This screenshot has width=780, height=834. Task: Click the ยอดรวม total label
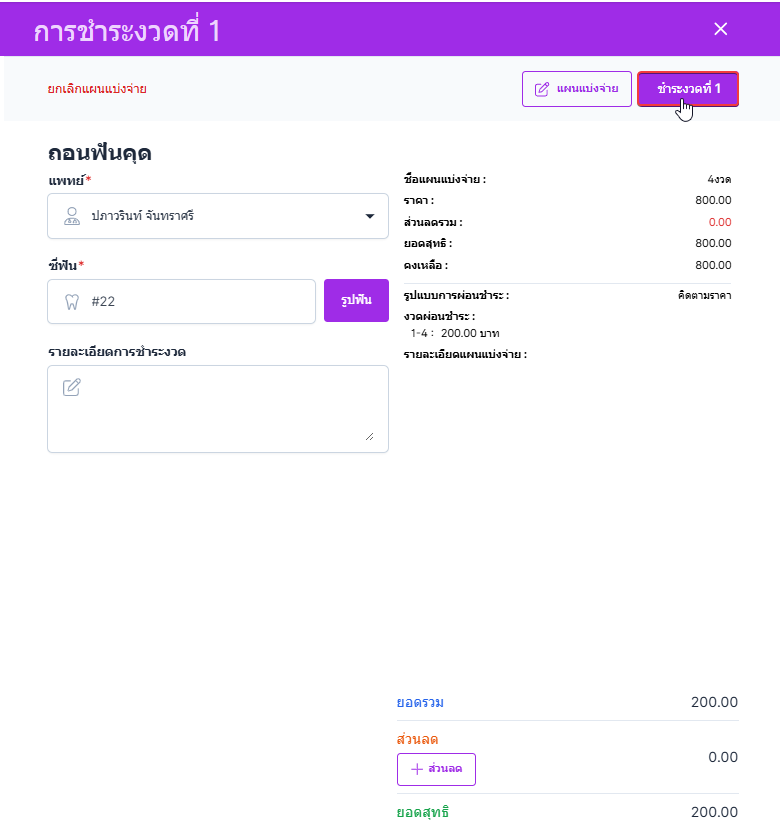click(x=420, y=702)
